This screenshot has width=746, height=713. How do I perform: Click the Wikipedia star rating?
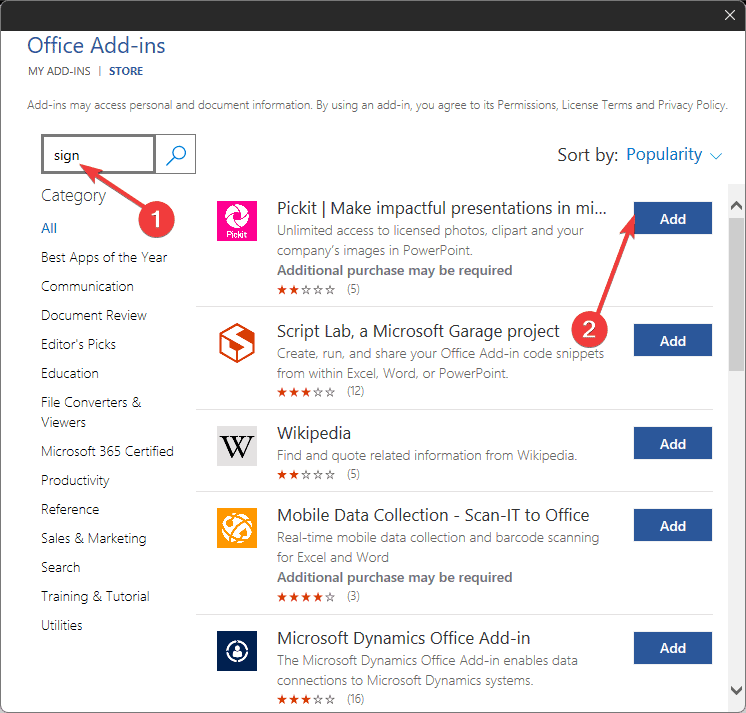[306, 475]
